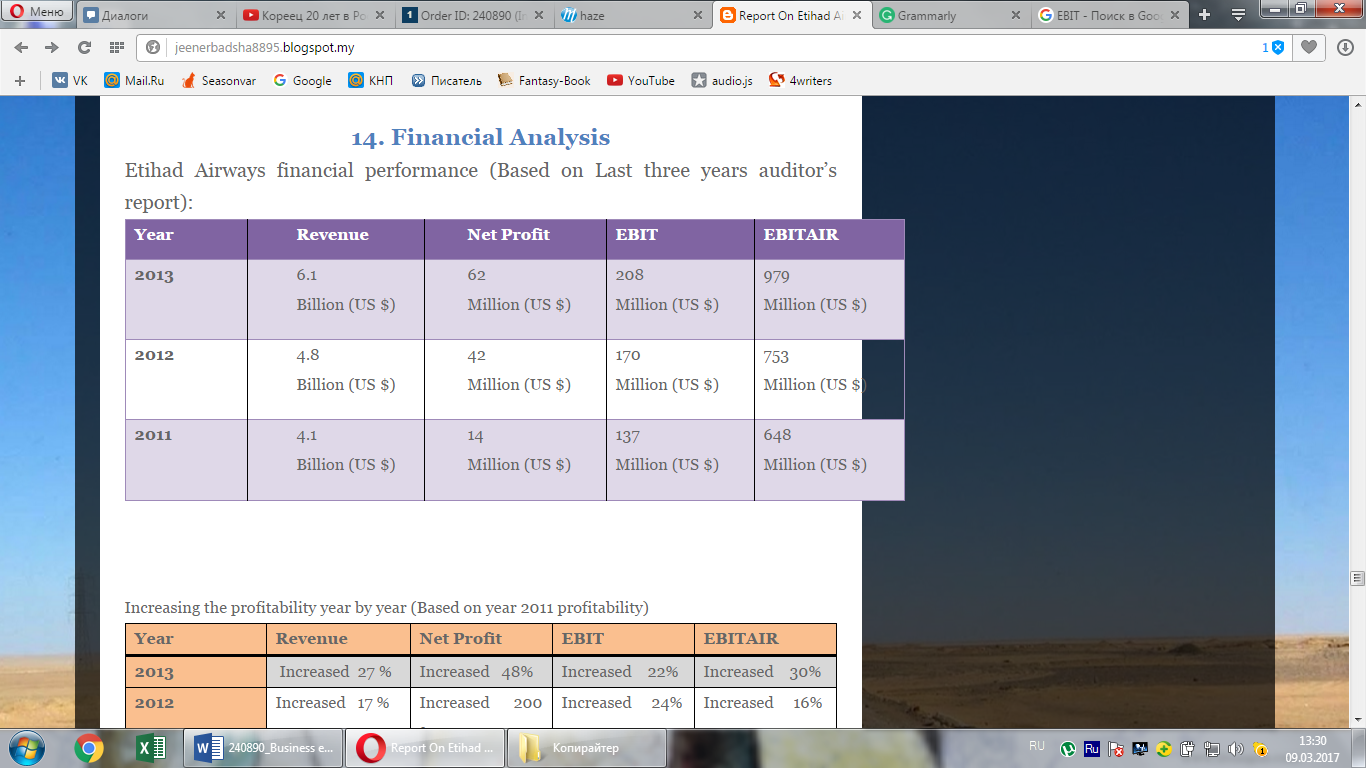Click the Net Profit header in the purple table
The image size is (1366, 768).
pos(508,235)
